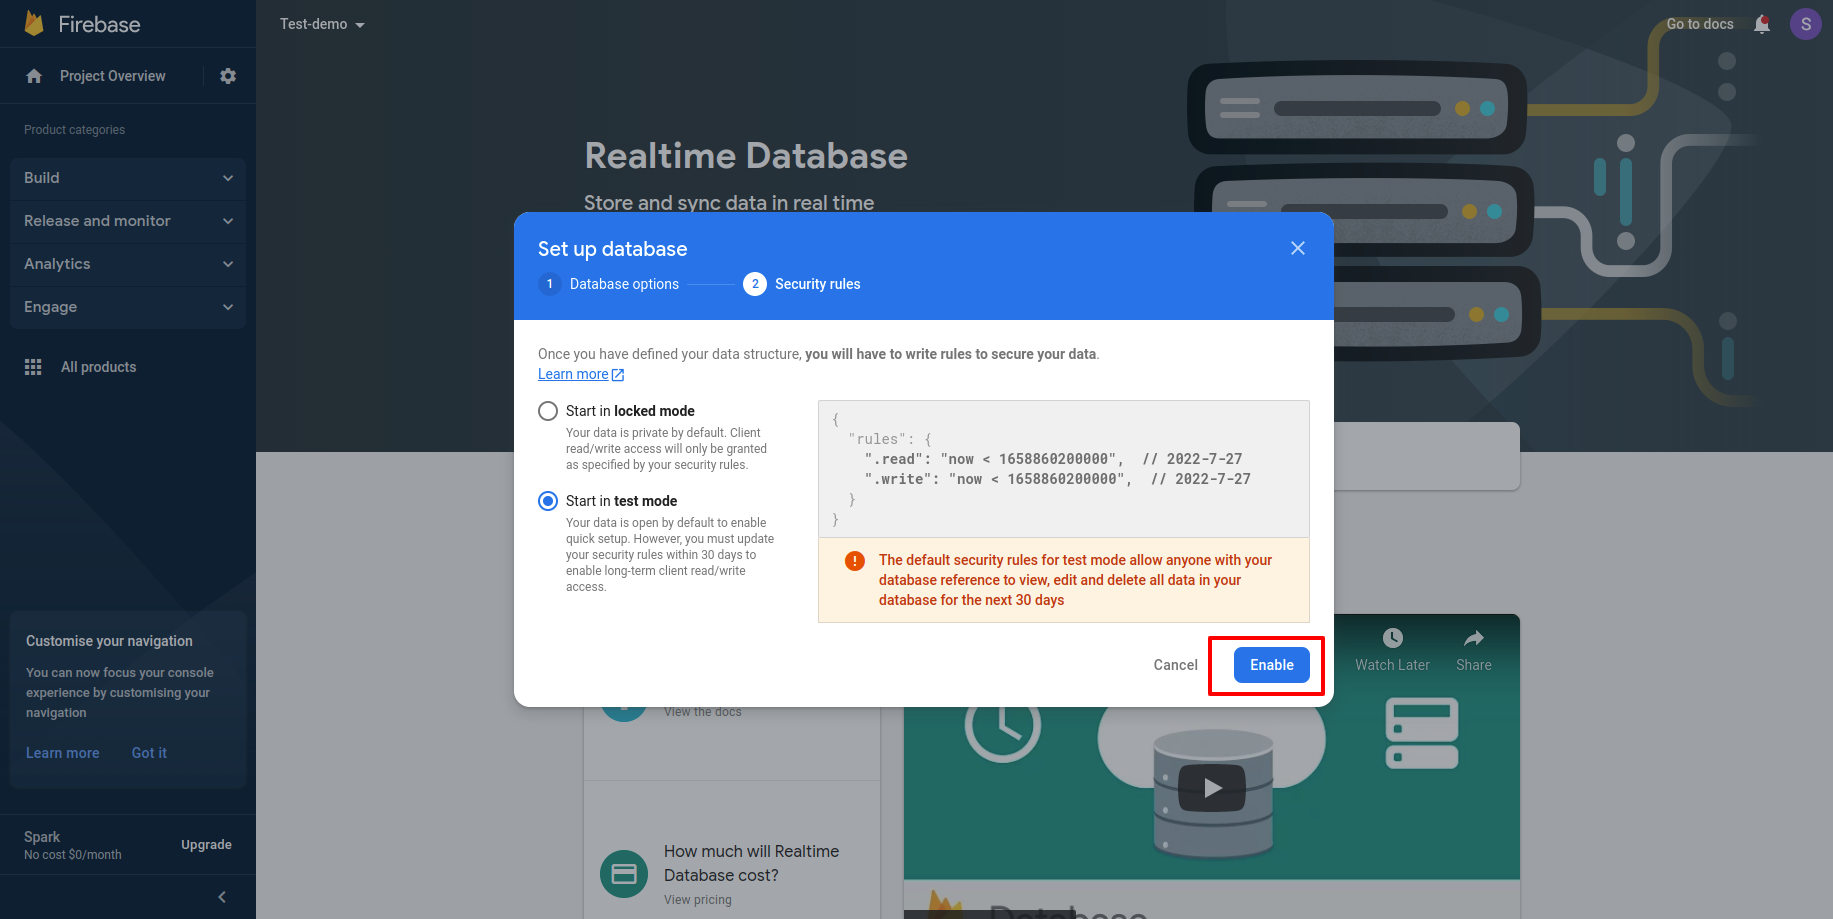This screenshot has width=1833, height=919.
Task: Open project settings gear icon
Action: pos(228,76)
